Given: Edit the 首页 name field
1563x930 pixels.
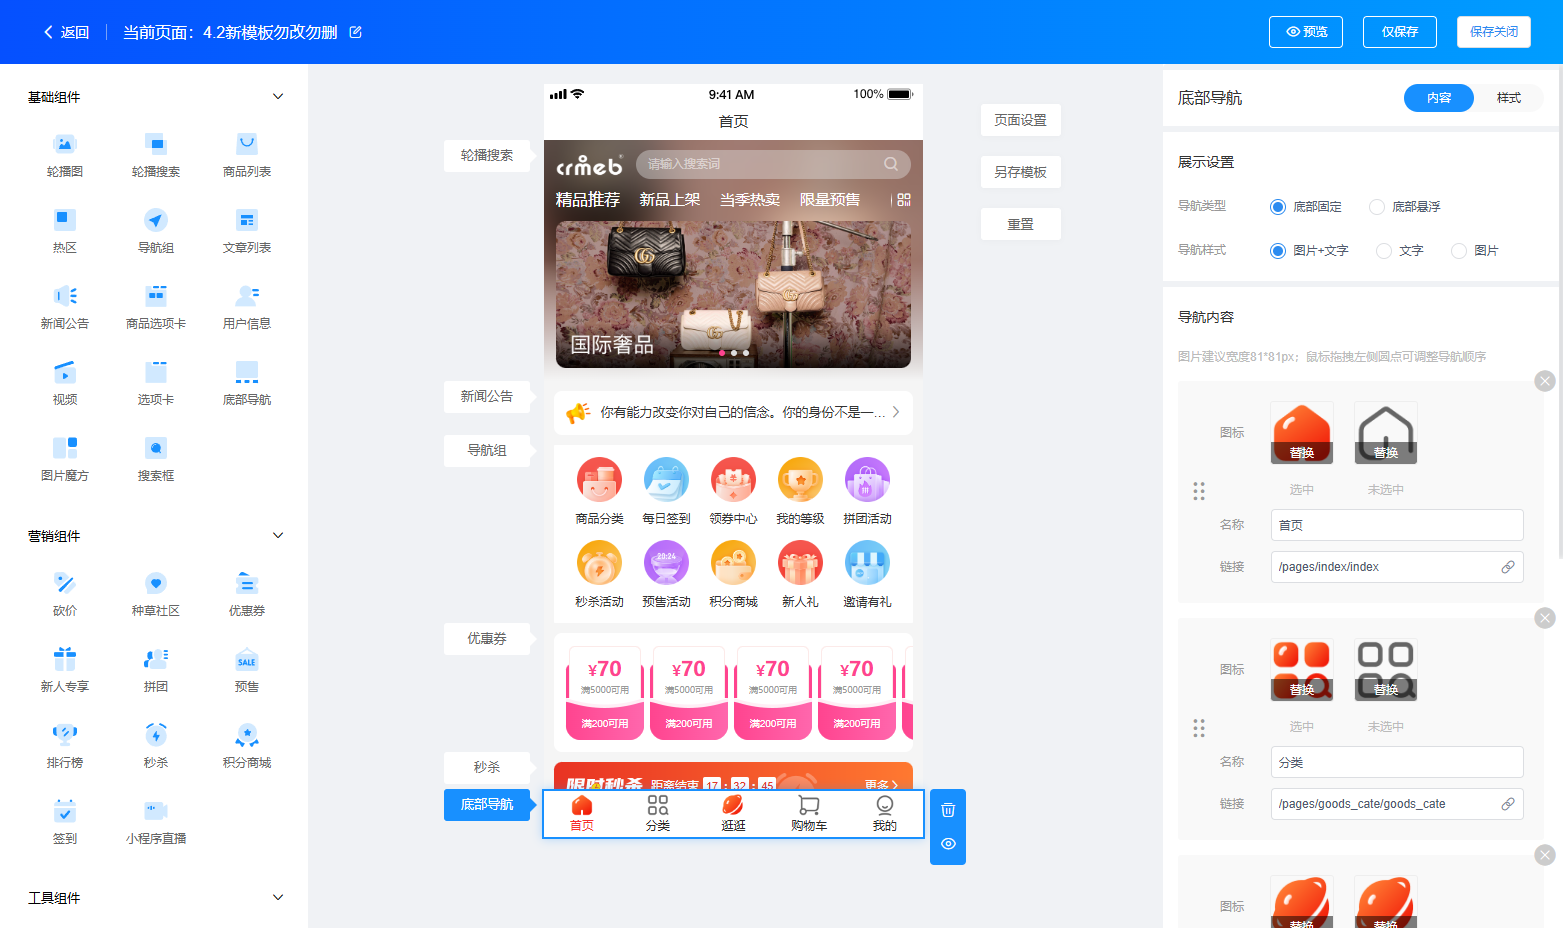Looking at the screenshot, I should point(1397,525).
